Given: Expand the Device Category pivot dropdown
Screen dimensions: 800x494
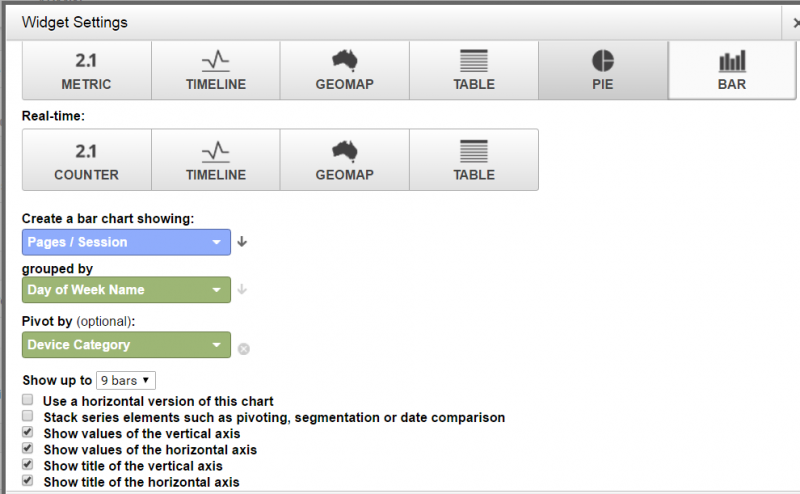Looking at the screenshot, I should click(x=126, y=345).
